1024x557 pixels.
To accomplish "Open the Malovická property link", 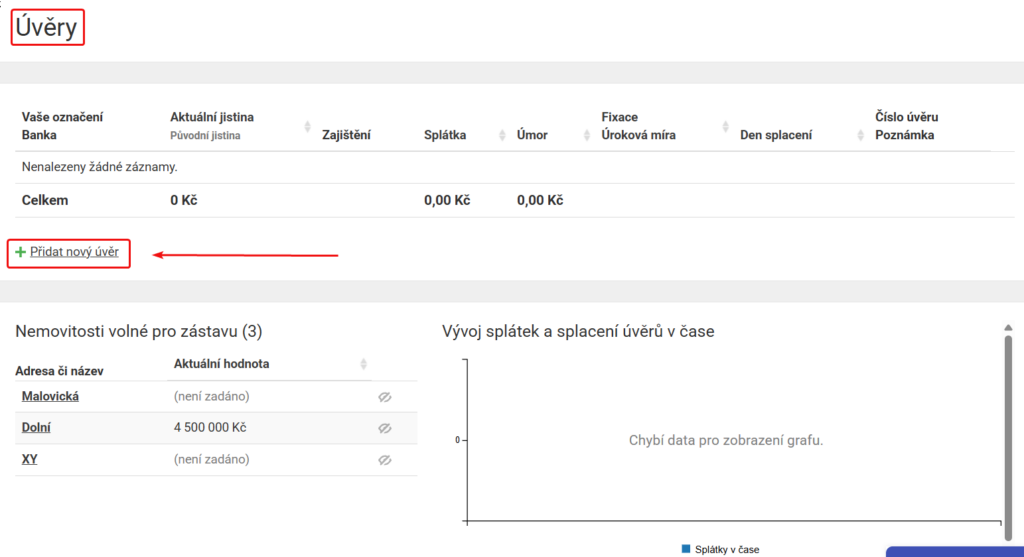I will coord(50,396).
